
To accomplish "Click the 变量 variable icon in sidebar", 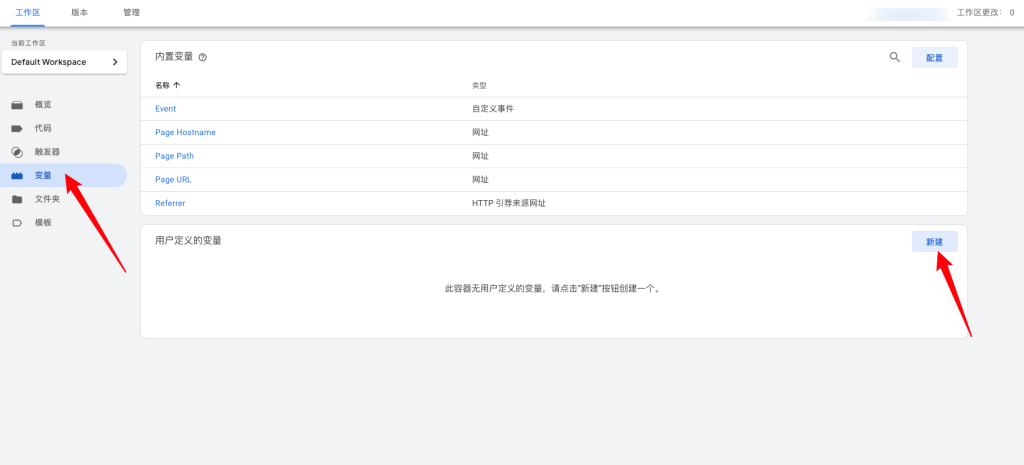I will [x=18, y=176].
